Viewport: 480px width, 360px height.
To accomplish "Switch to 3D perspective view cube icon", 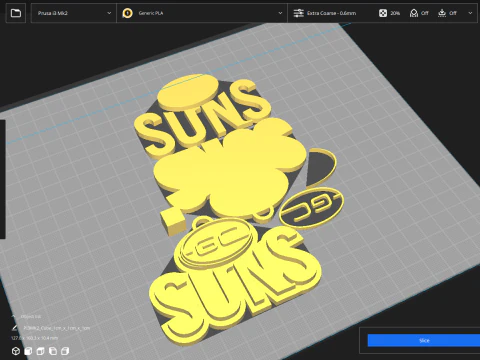I will point(16,351).
